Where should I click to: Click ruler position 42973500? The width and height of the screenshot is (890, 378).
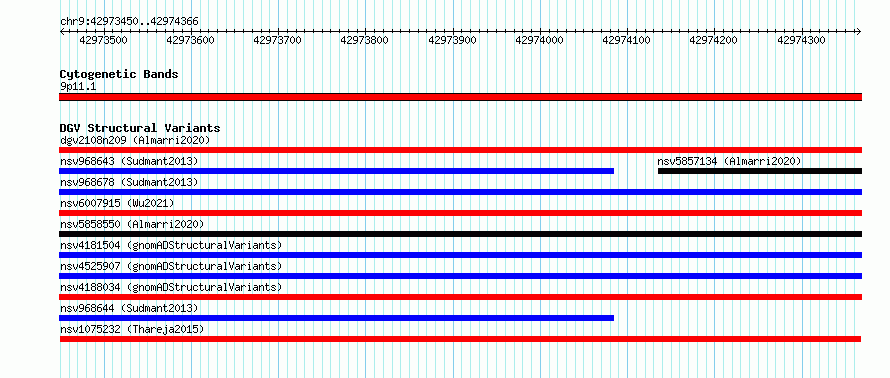pyautogui.click(x=103, y=40)
